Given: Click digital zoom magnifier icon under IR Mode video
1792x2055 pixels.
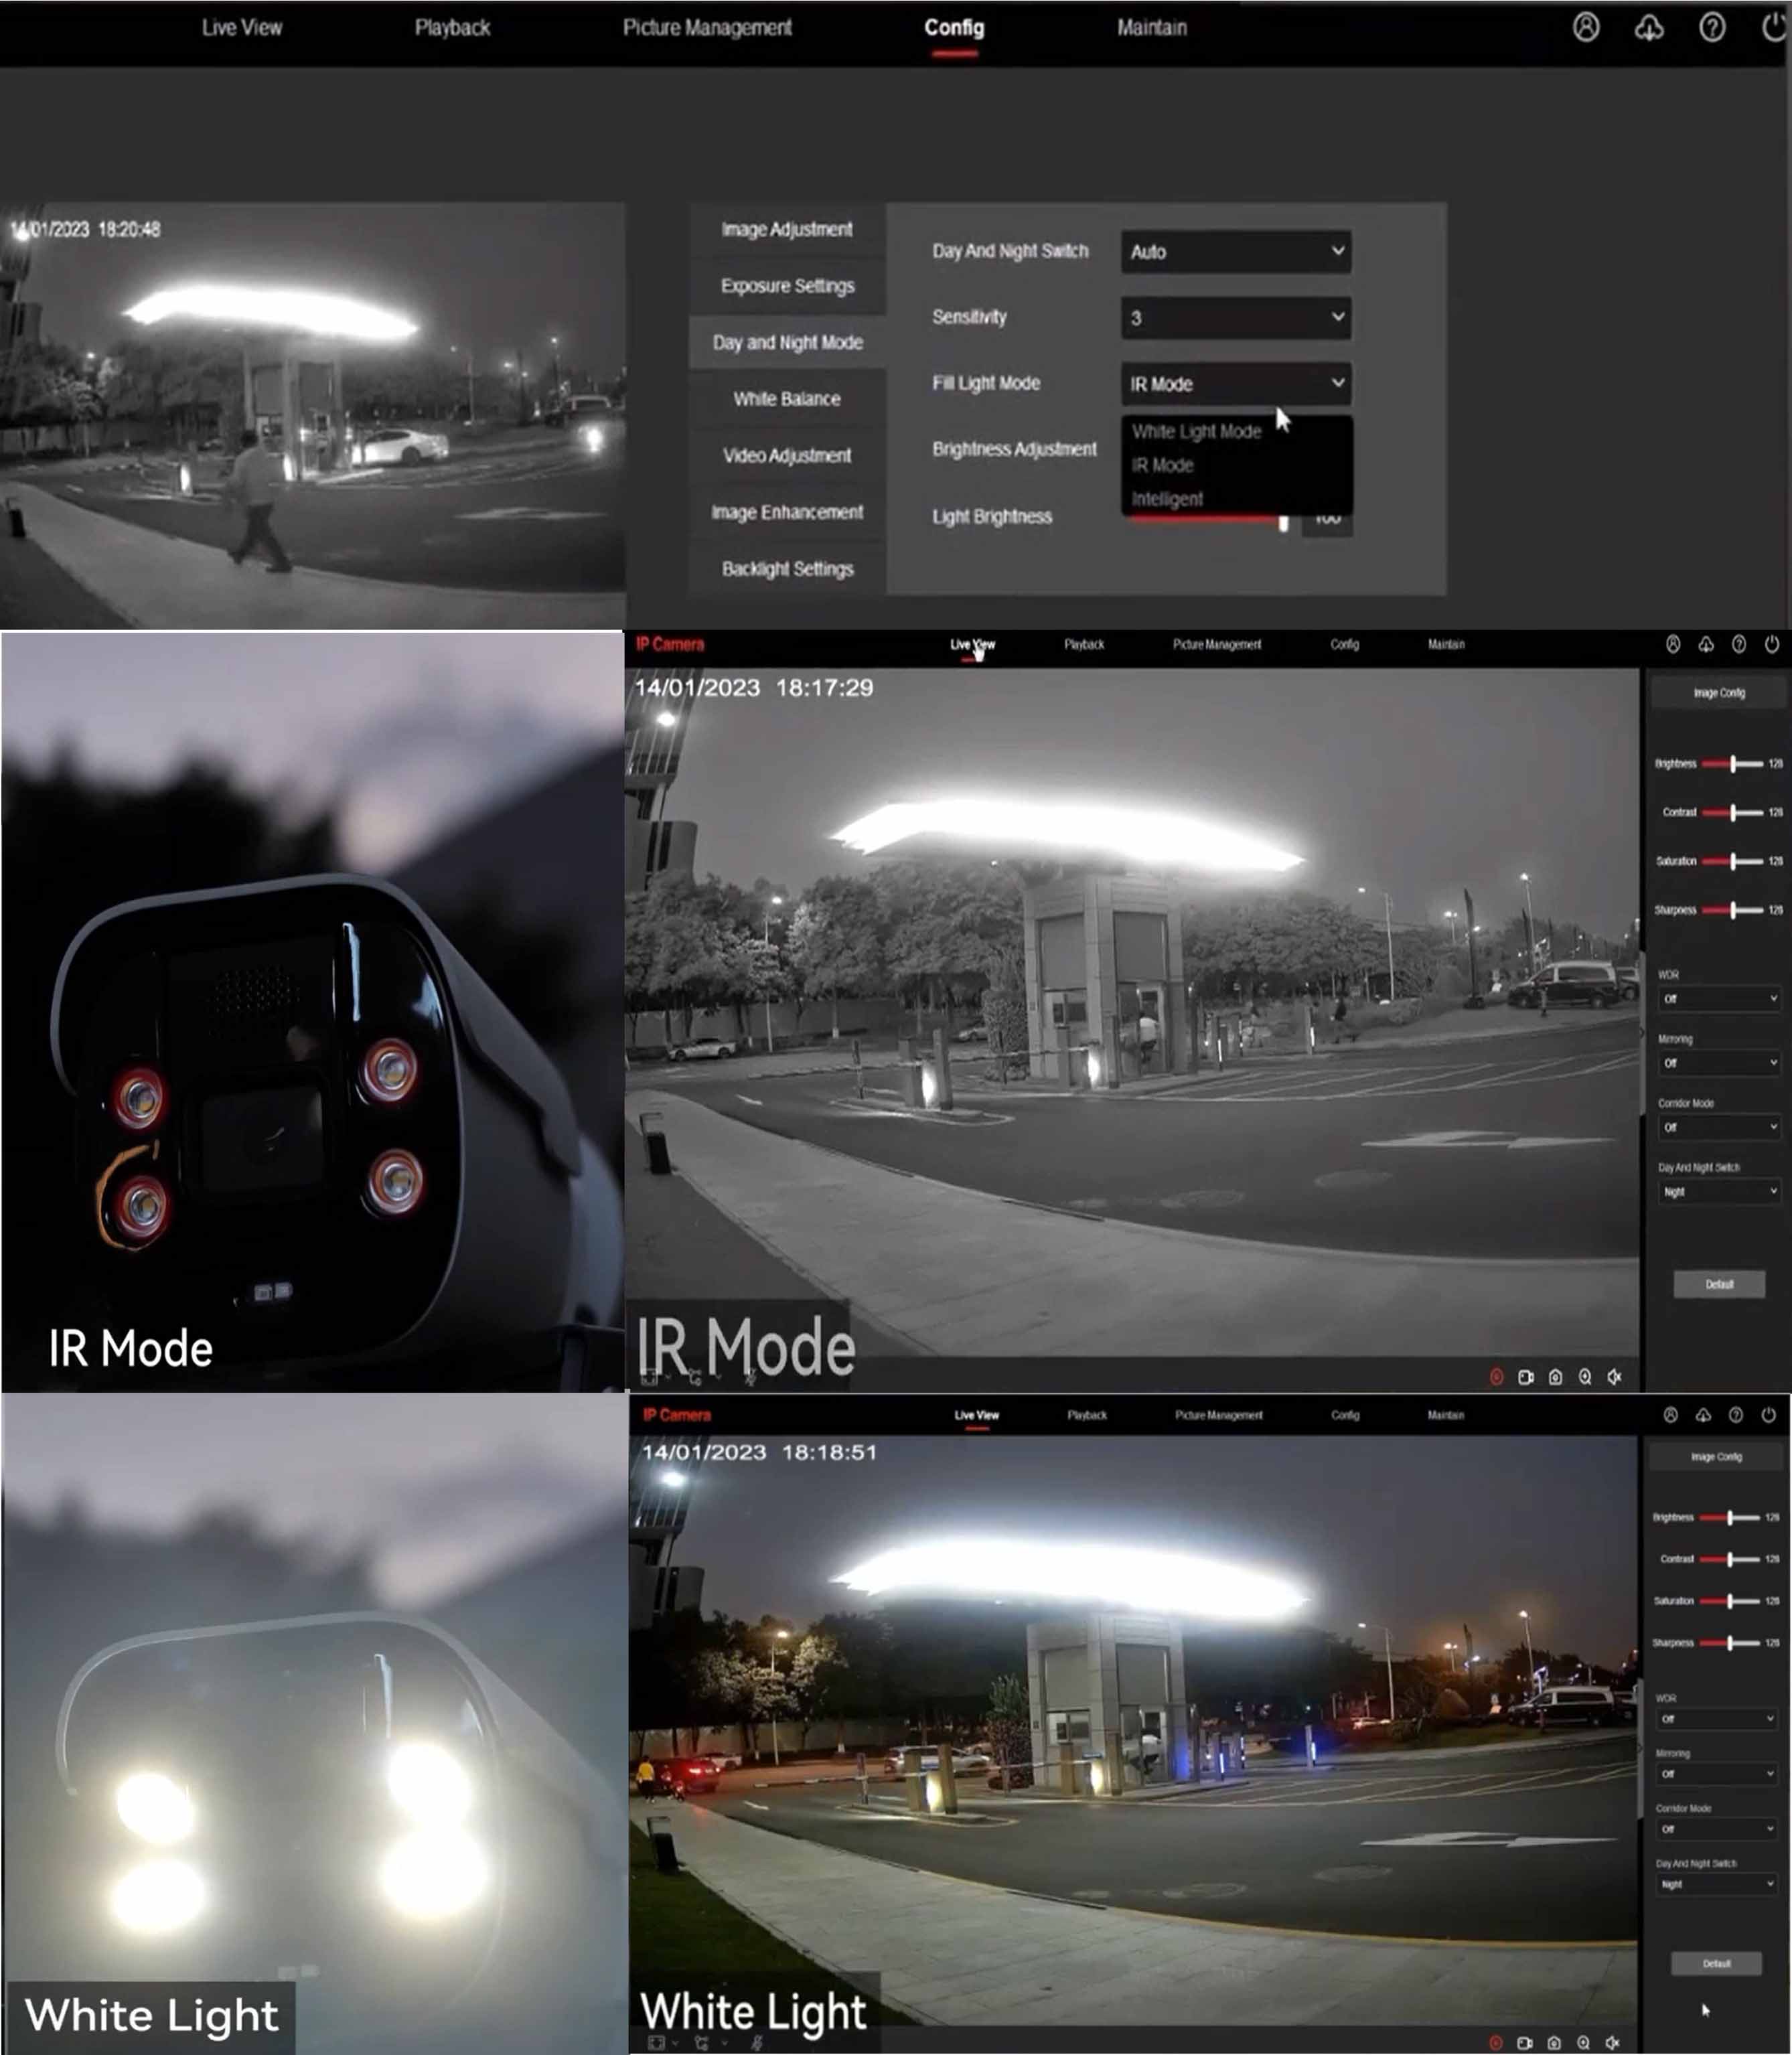Looking at the screenshot, I should pos(1585,1377).
